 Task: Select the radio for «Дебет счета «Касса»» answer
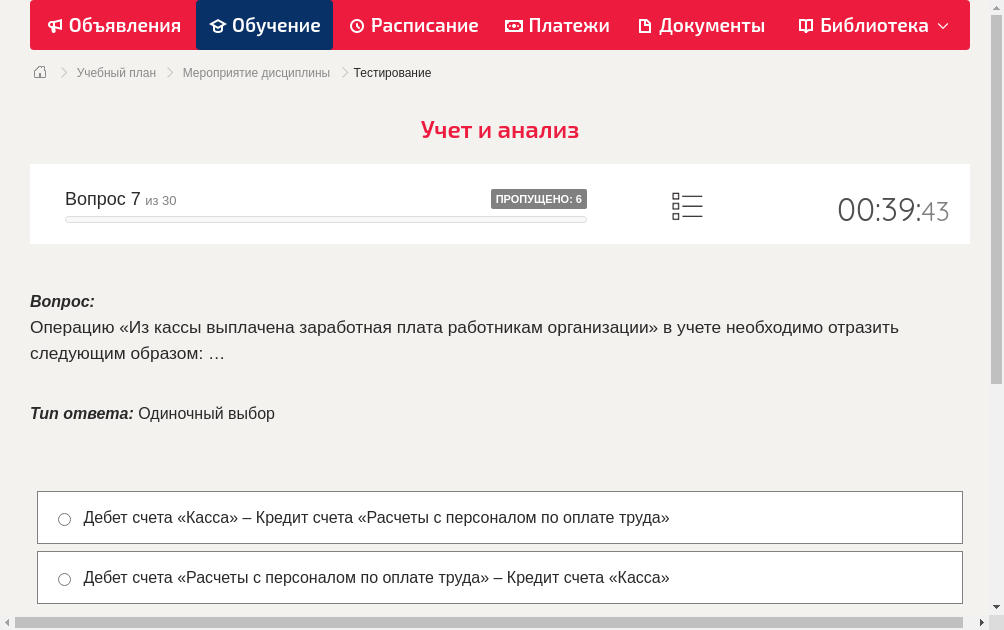pyautogui.click(x=64, y=518)
